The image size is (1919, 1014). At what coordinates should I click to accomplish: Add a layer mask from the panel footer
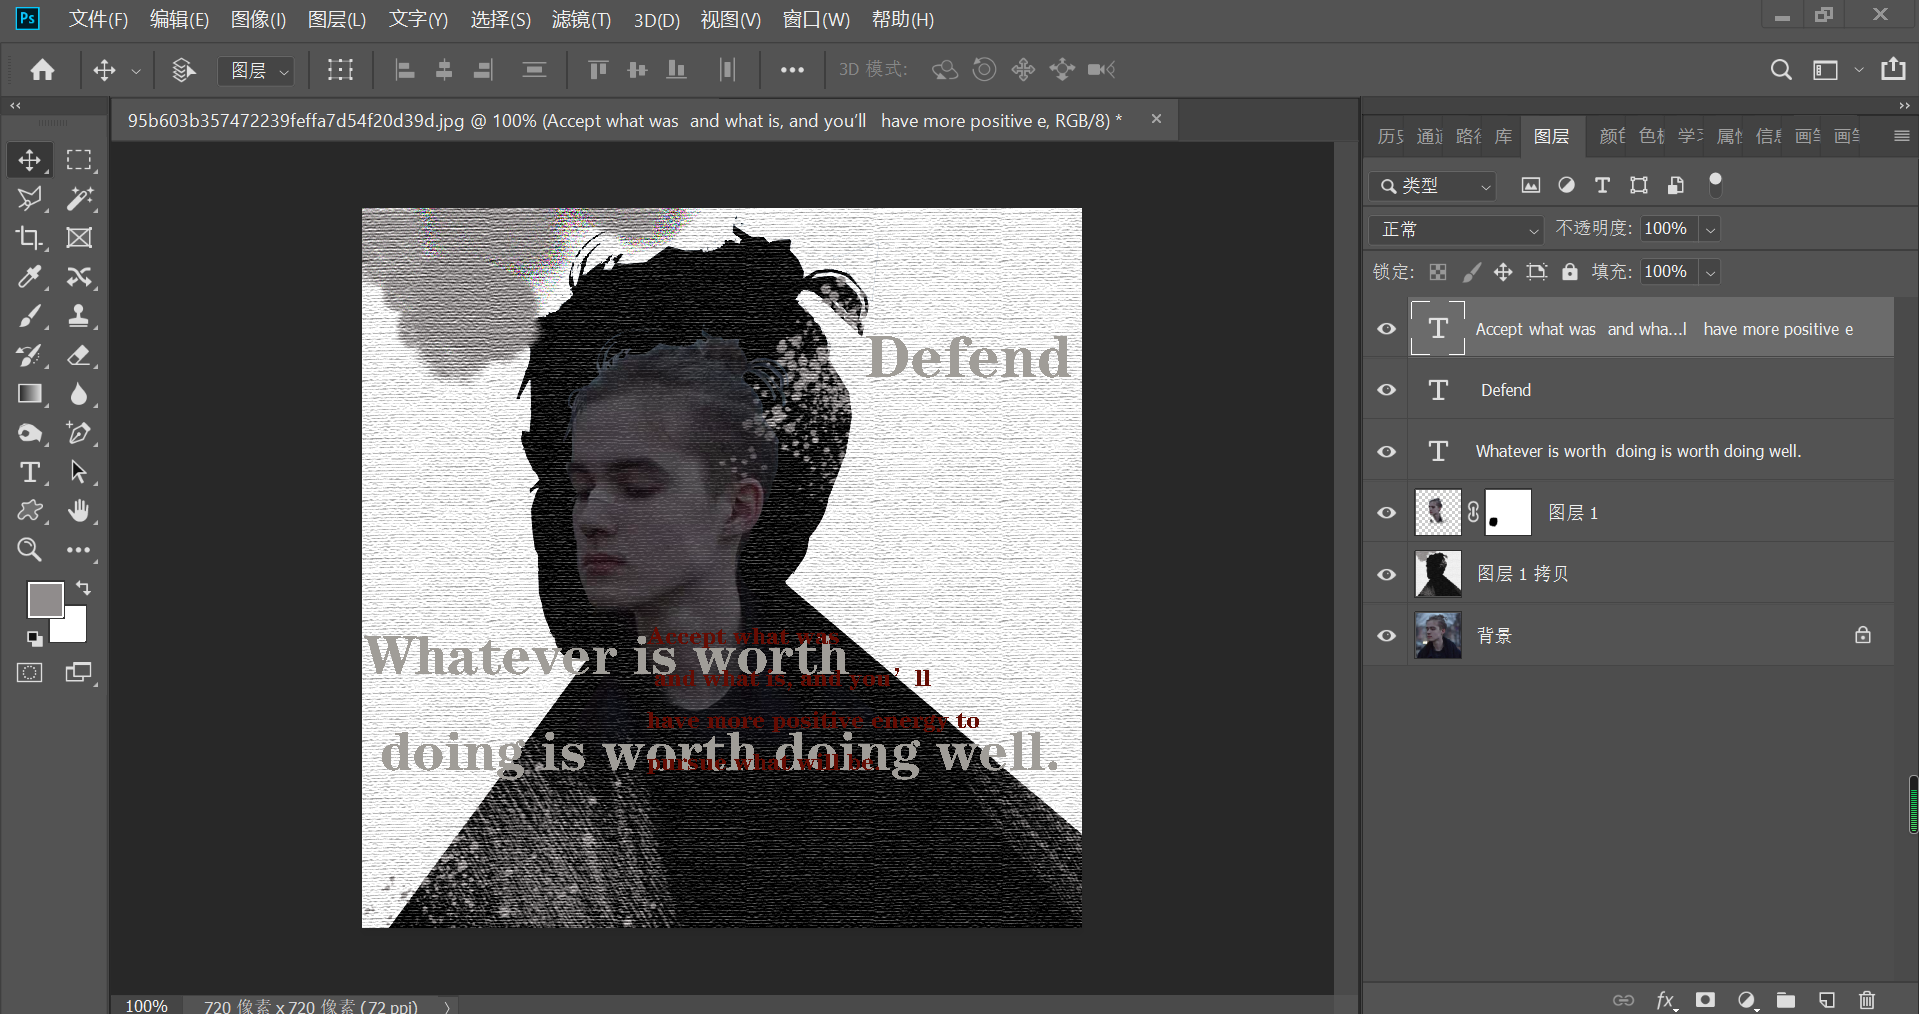pyautogui.click(x=1706, y=1000)
